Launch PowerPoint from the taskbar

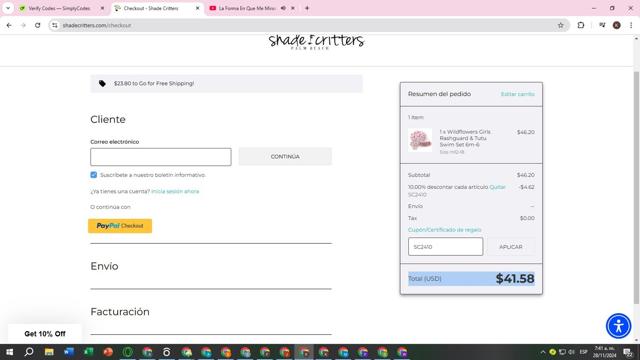pyautogui.click(x=108, y=352)
